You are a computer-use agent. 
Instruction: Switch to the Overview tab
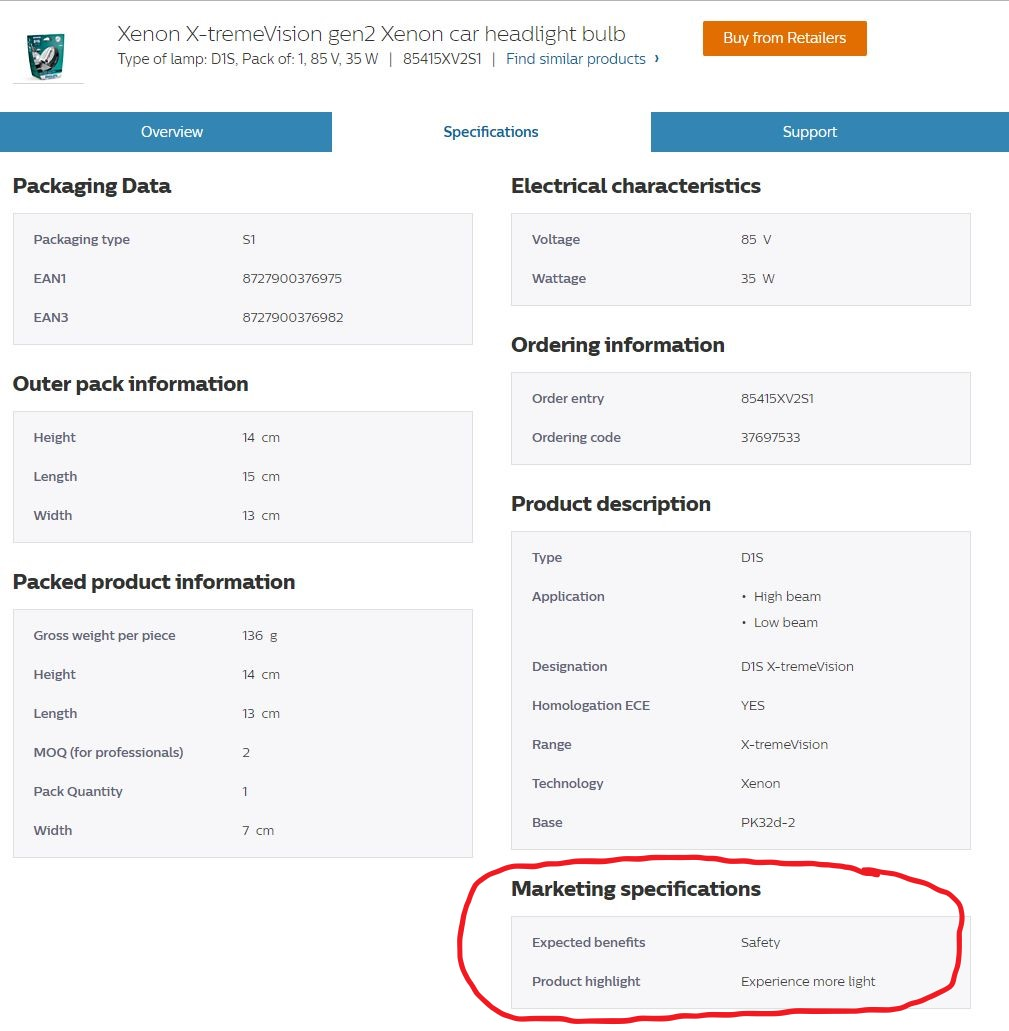tap(171, 132)
